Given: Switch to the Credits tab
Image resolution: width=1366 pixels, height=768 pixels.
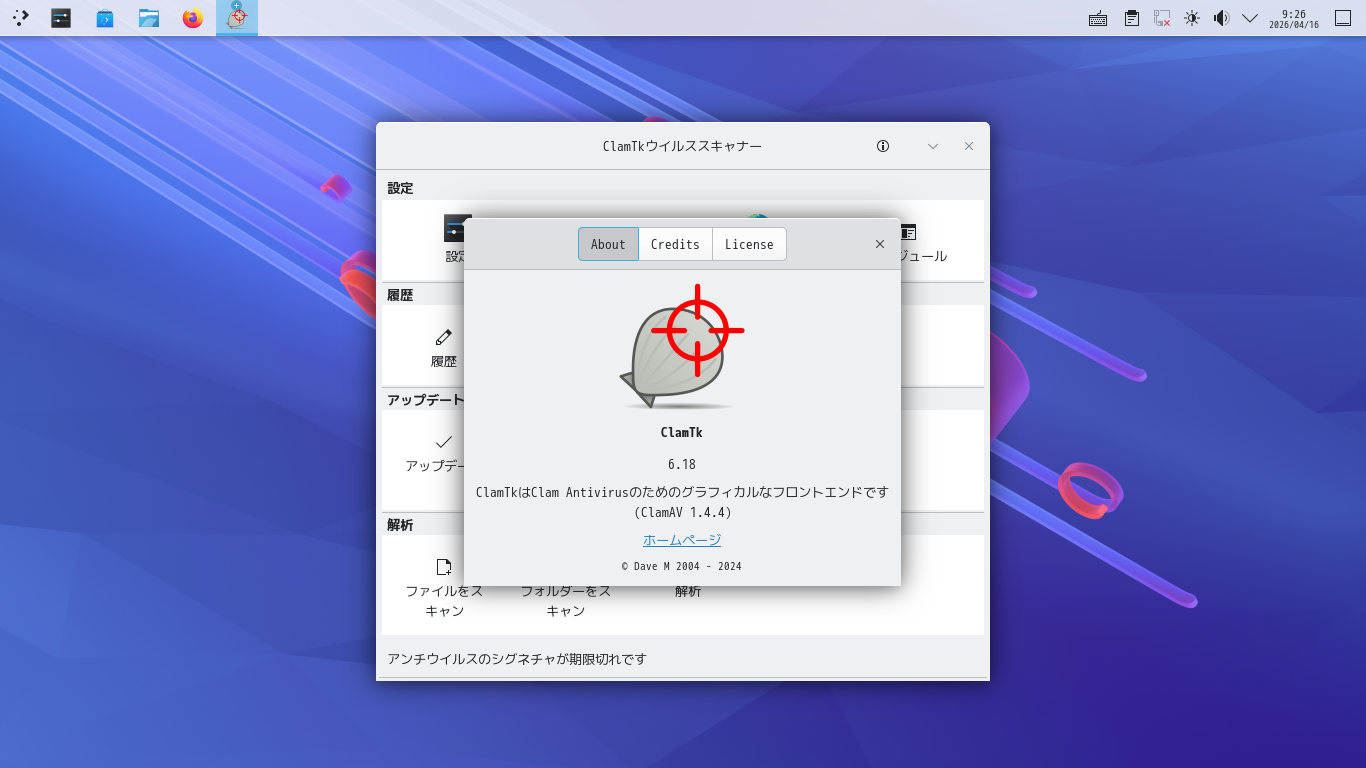Looking at the screenshot, I should (675, 244).
